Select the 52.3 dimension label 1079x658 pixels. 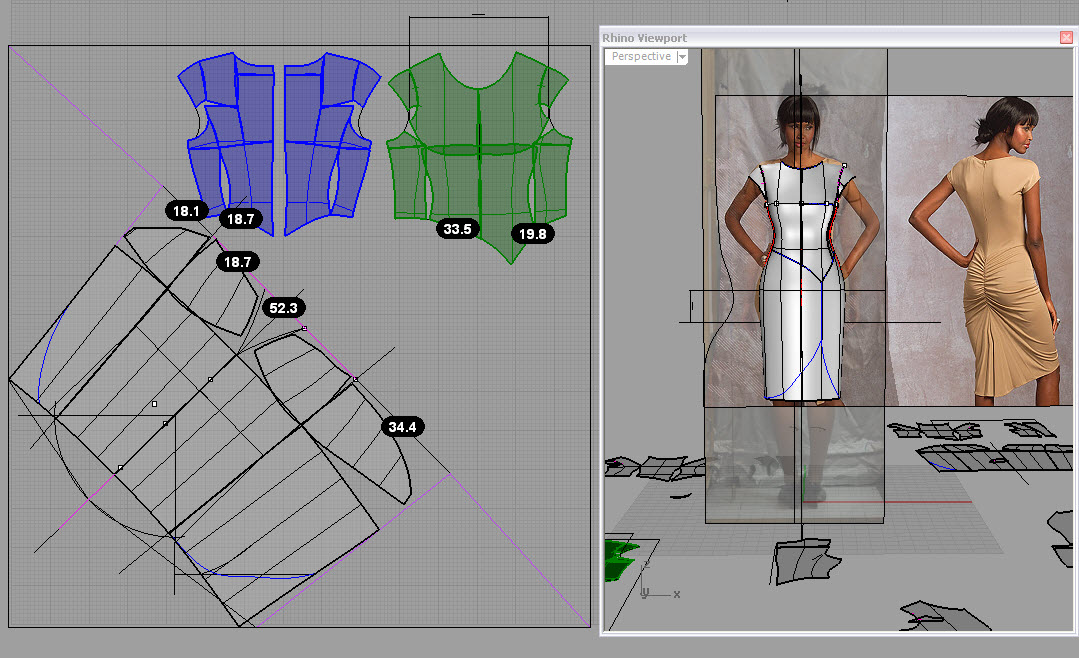[x=284, y=308]
